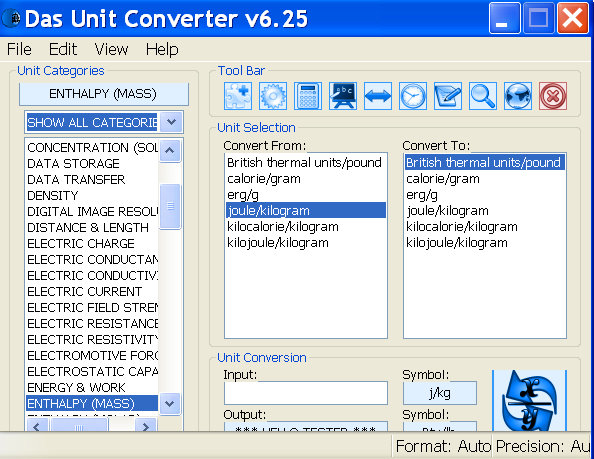Select ELECTRIC RESISTIVITY category
The height and width of the screenshot is (459, 594).
(92, 340)
